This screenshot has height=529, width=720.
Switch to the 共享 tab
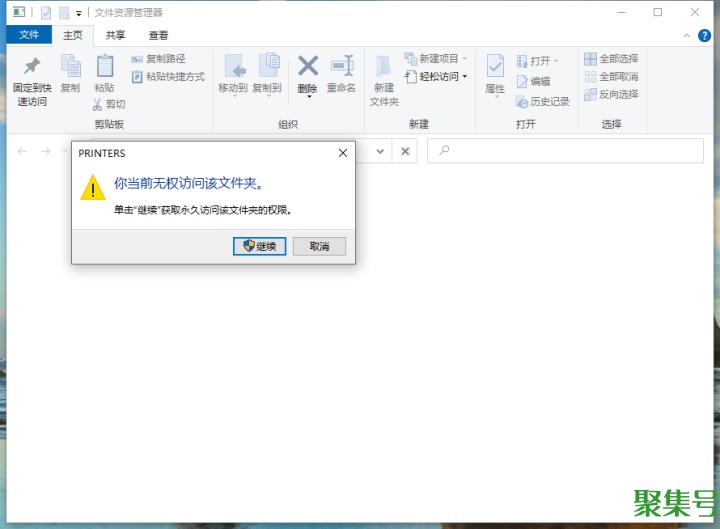116,35
